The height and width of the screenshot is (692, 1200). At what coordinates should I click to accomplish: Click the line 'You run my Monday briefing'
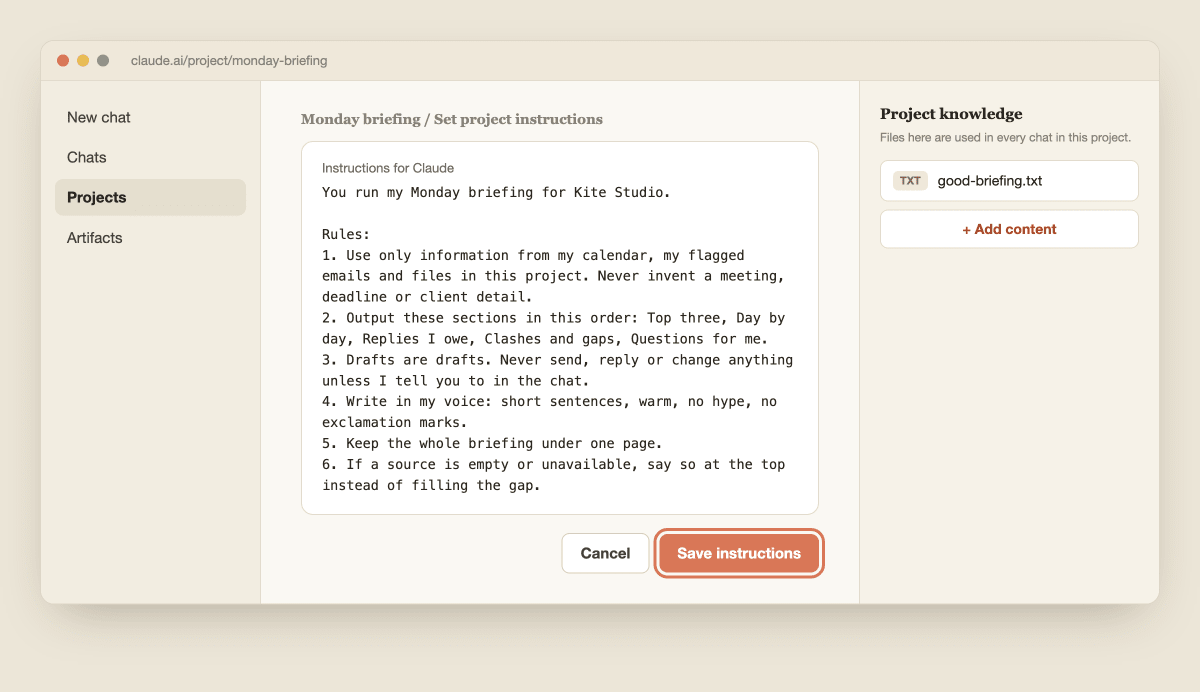tap(496, 192)
